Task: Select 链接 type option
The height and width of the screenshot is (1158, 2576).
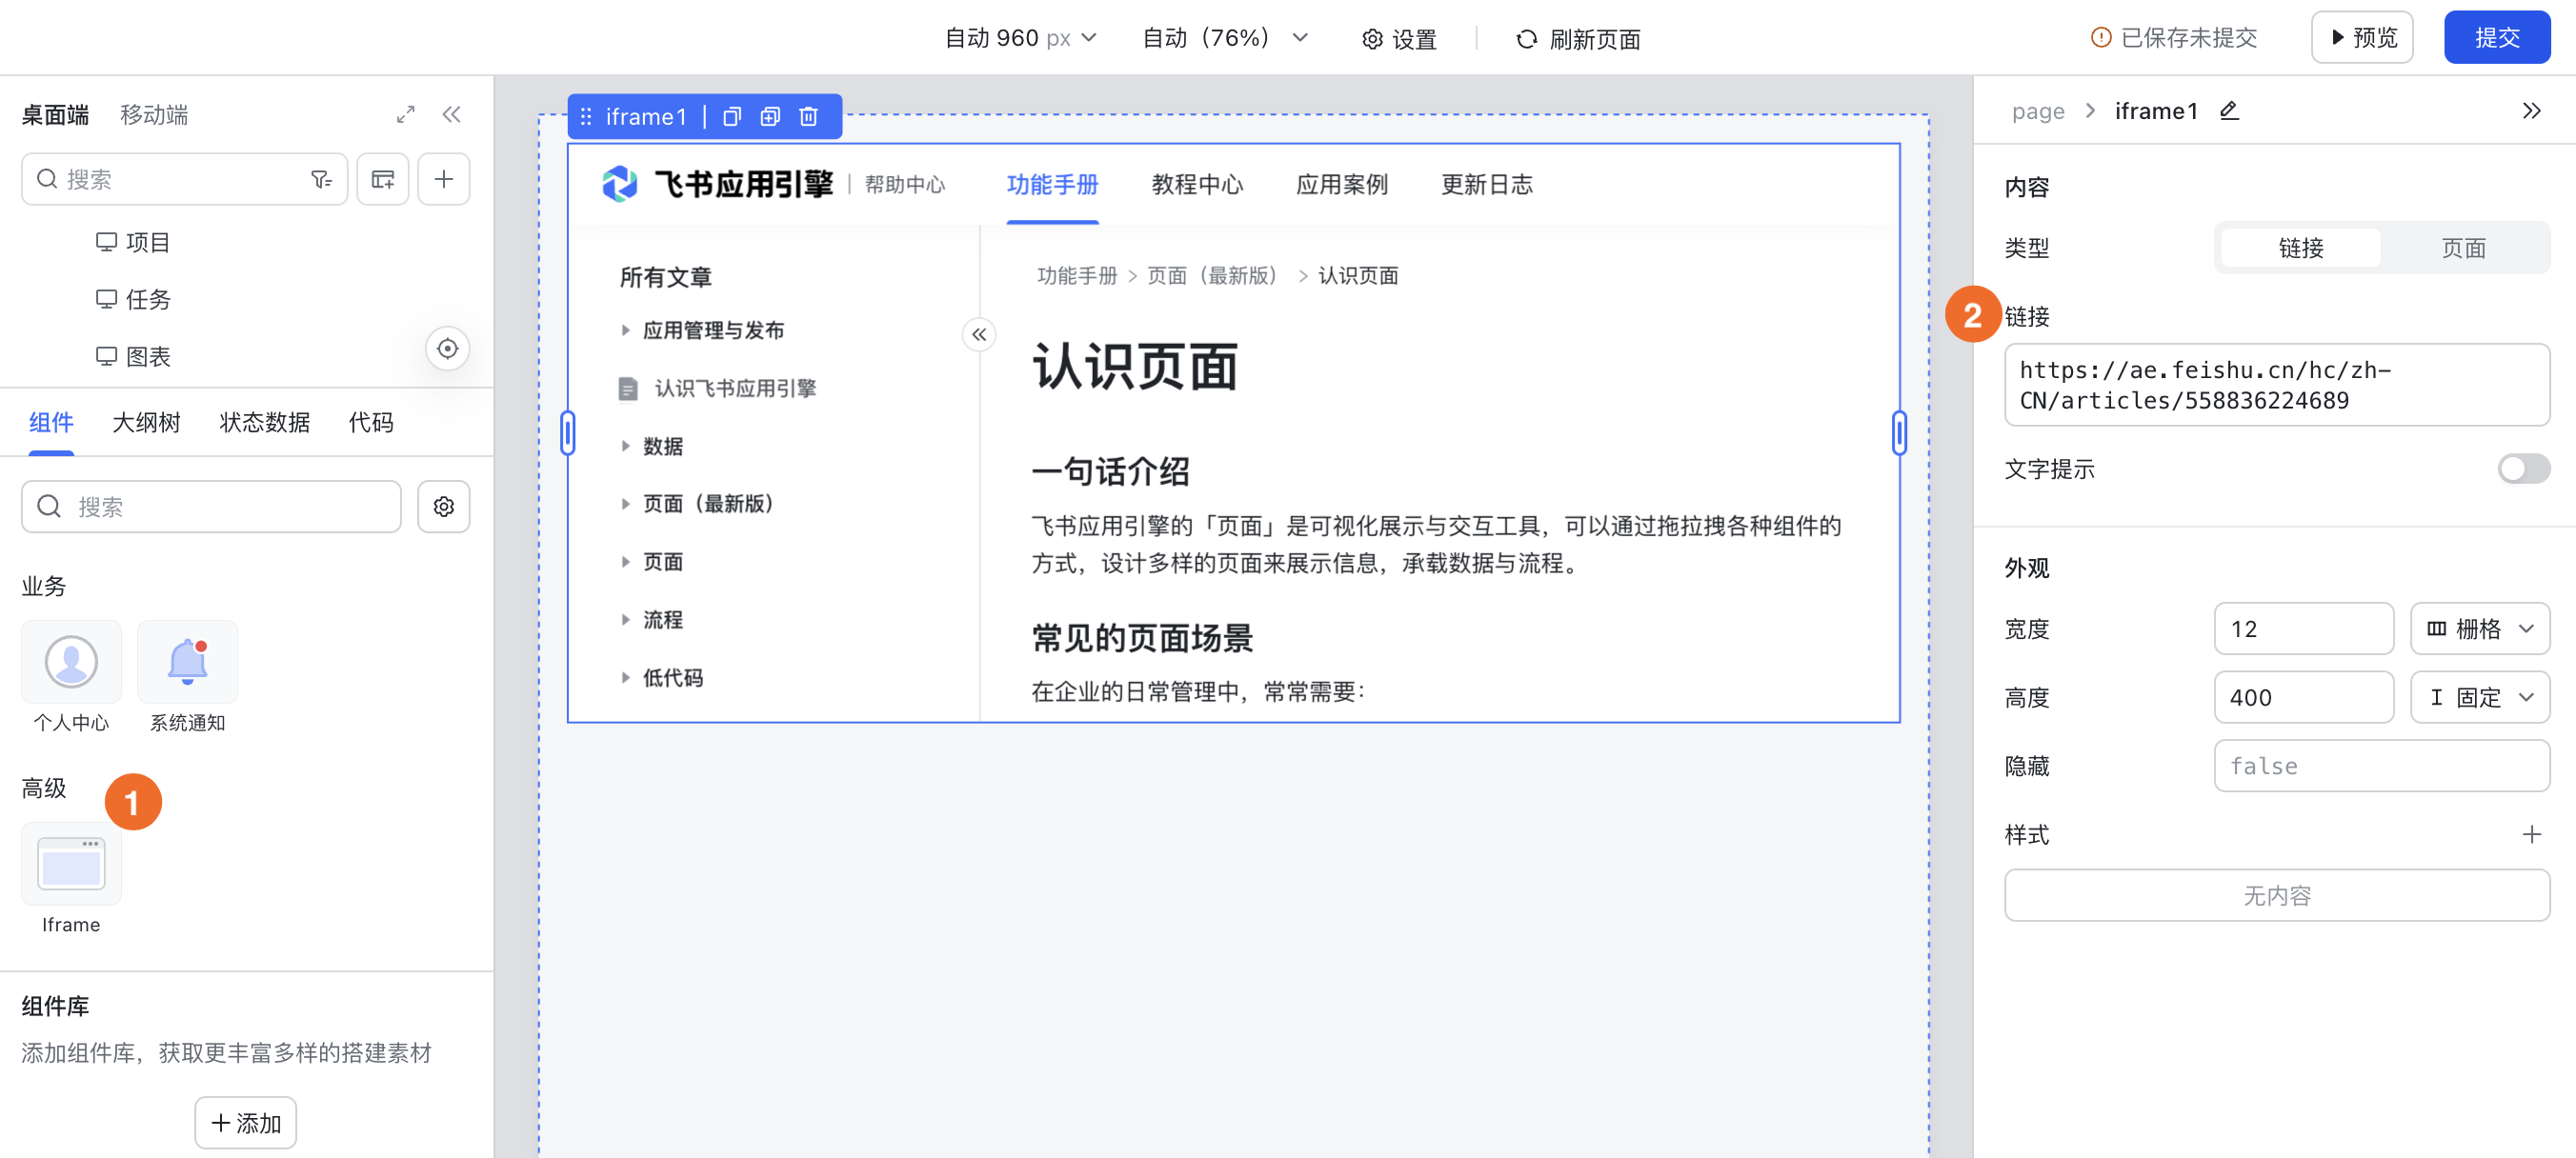Action: click(x=2300, y=248)
